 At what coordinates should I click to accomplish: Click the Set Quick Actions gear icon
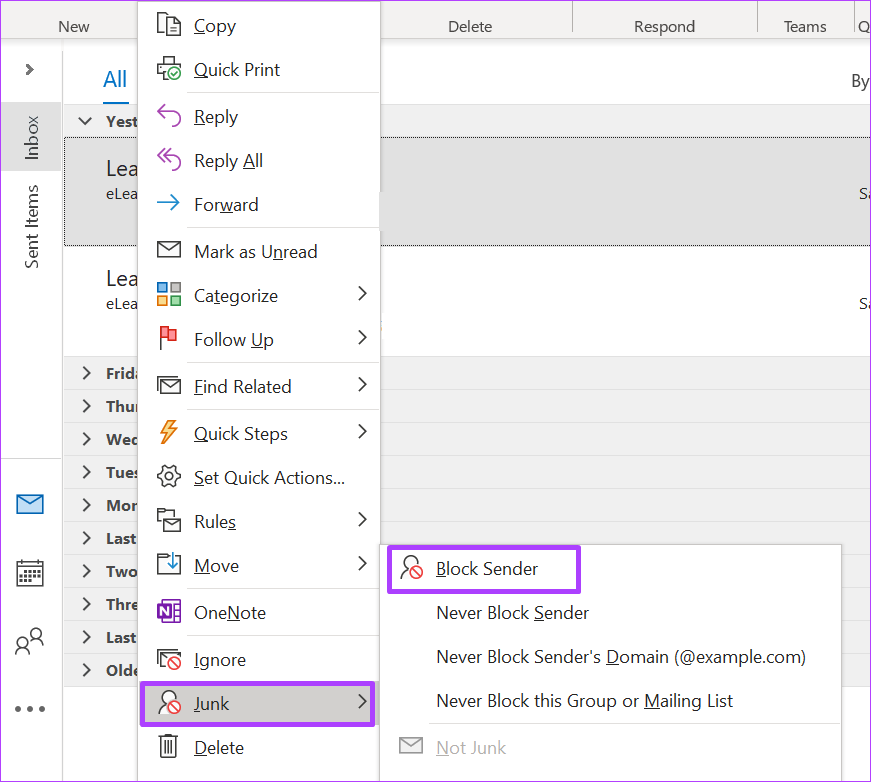pyautogui.click(x=168, y=477)
